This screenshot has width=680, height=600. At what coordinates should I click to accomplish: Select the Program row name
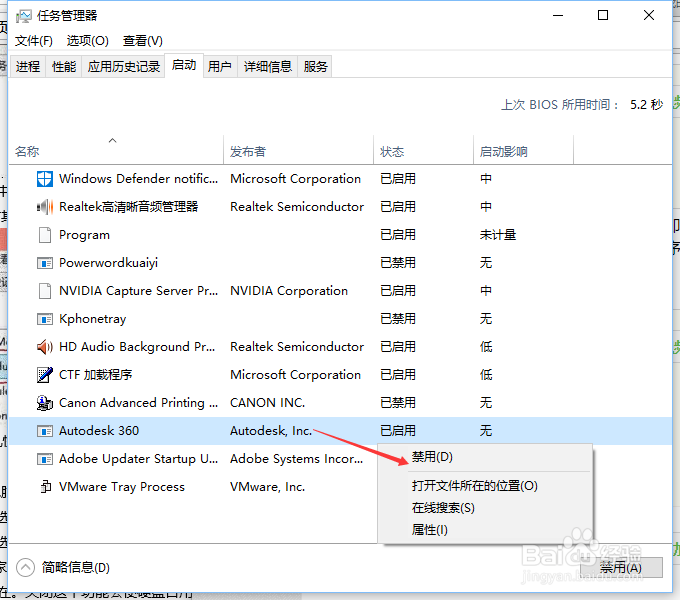(84, 235)
